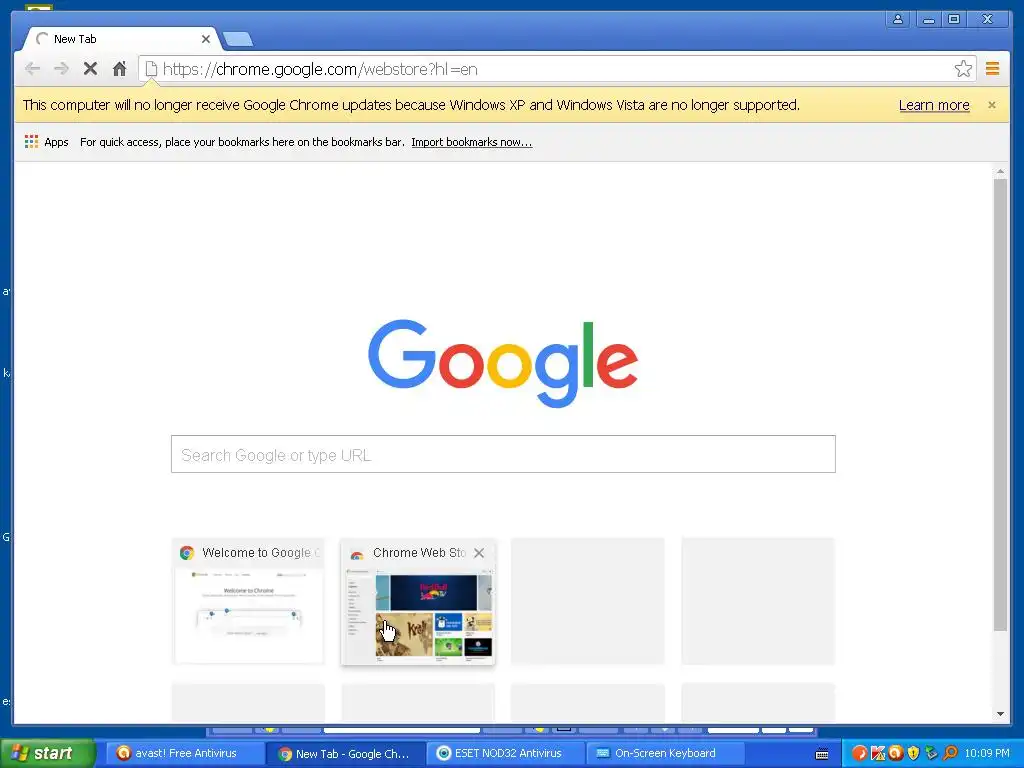Open the Windows Start menu
The width and height of the screenshot is (1024, 768).
click(47, 753)
